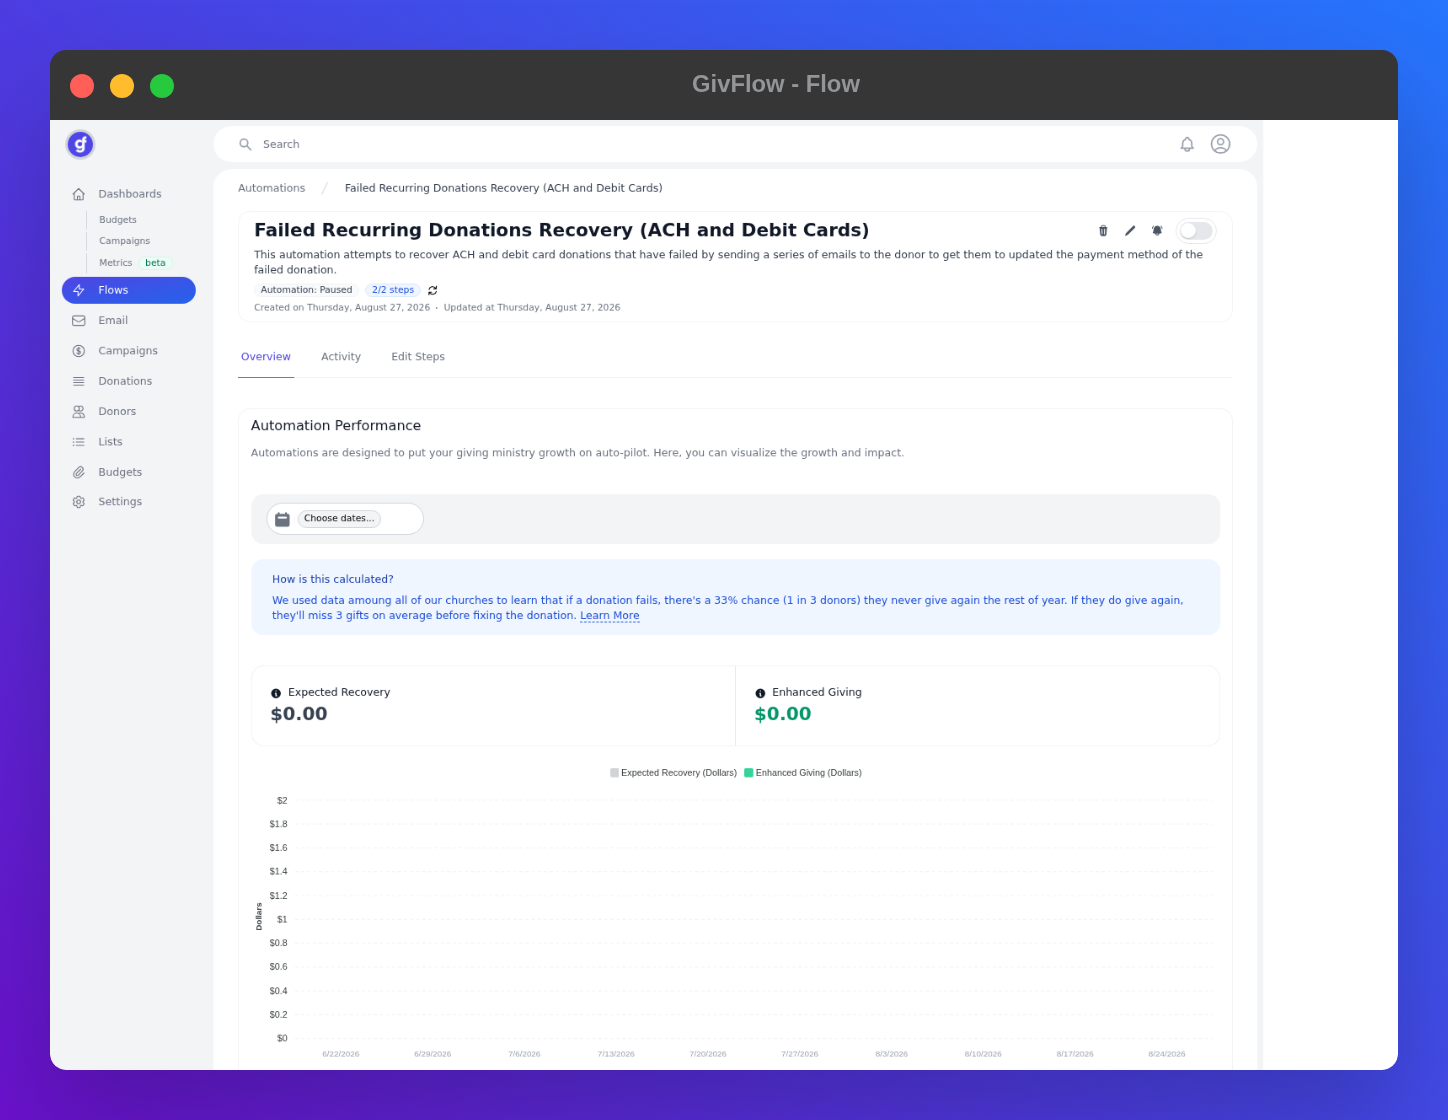This screenshot has width=1448, height=1120.
Task: Click the GivFlow logo icon
Action: click(80, 144)
